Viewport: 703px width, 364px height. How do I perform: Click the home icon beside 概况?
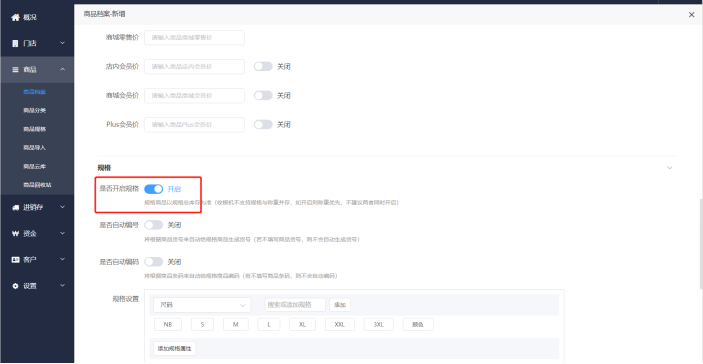[16, 17]
